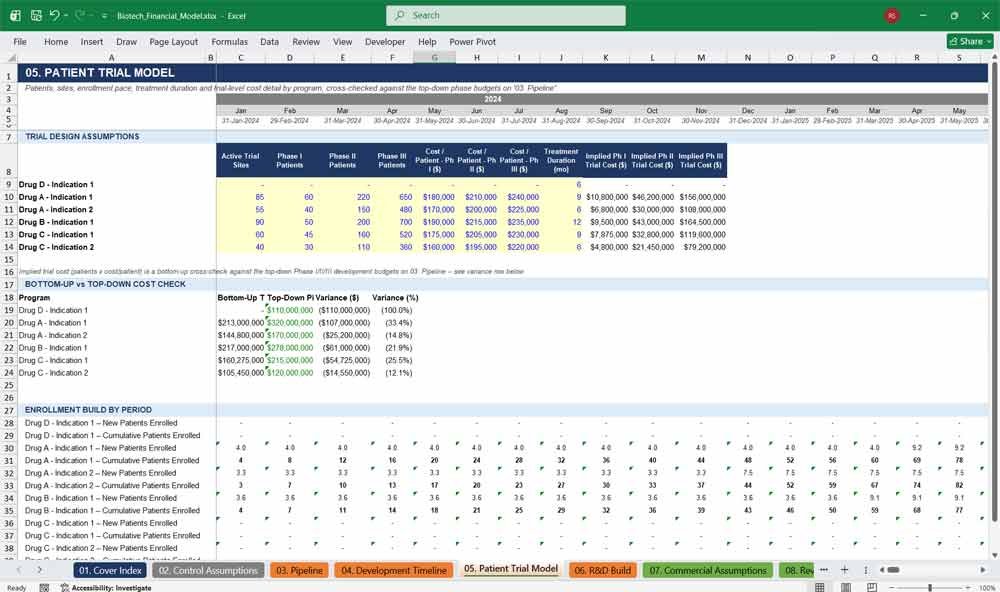Select the $190,000 cost cell for Drug B
1000x592 pixels.
tap(434, 222)
